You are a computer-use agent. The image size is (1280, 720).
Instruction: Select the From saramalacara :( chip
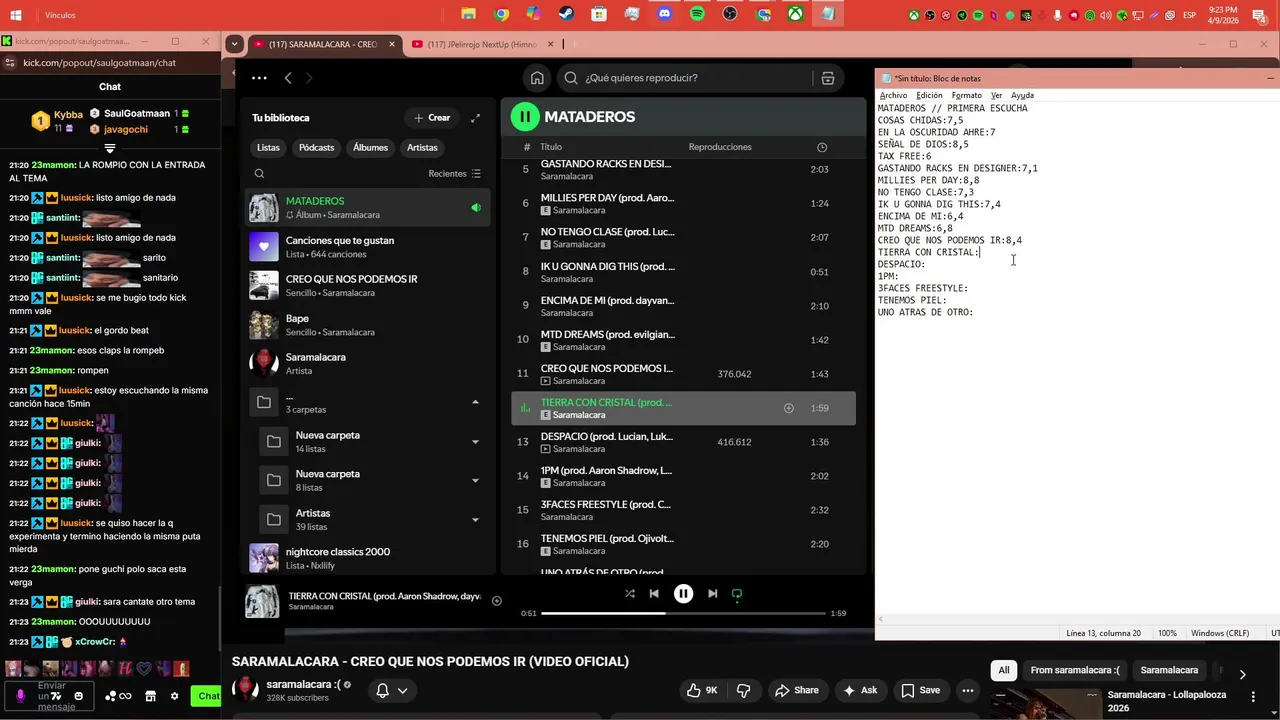tap(1075, 670)
